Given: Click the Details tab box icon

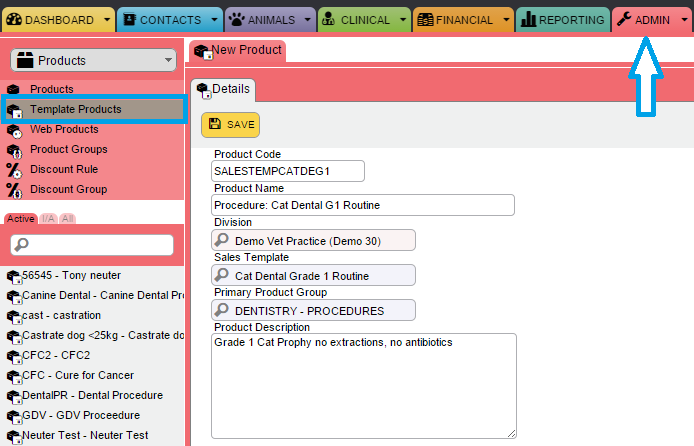Looking at the screenshot, I should tap(204, 91).
